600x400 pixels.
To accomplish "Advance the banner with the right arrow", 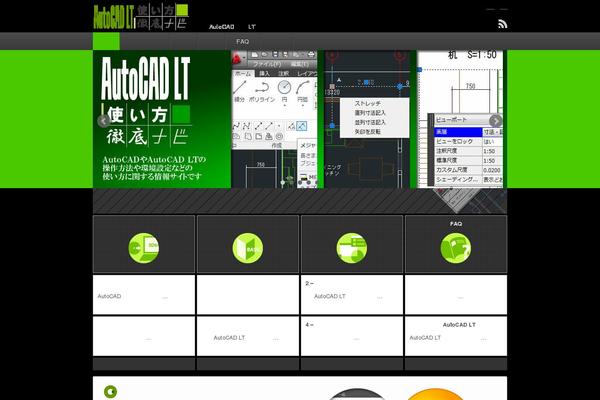I will click(x=496, y=121).
